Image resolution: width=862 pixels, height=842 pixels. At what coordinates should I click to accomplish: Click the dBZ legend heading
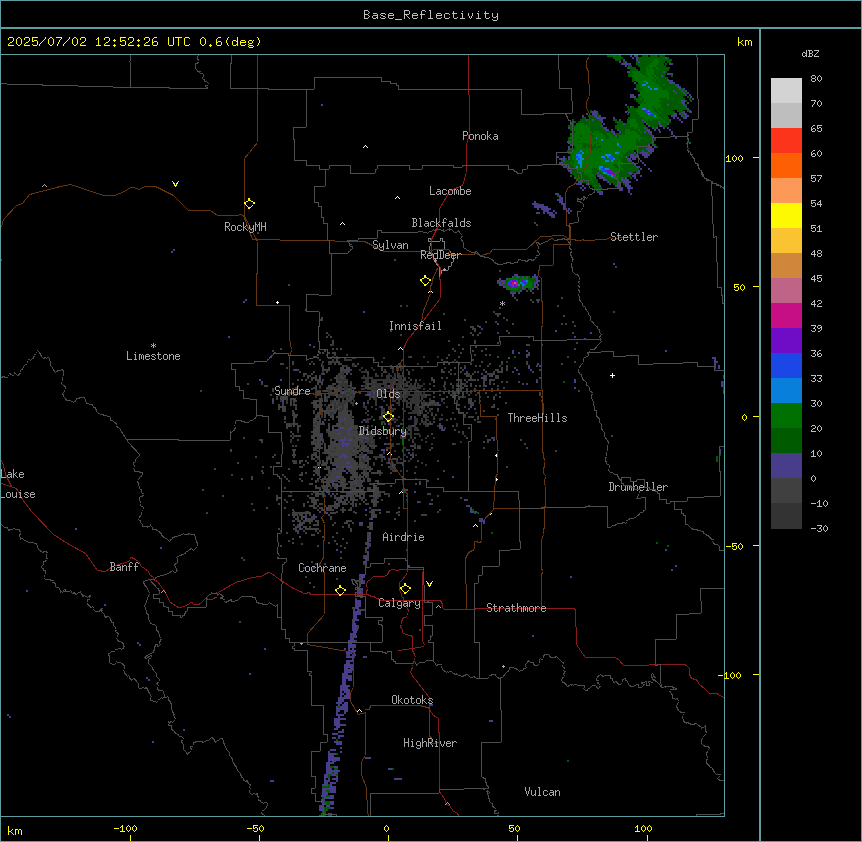tap(810, 53)
